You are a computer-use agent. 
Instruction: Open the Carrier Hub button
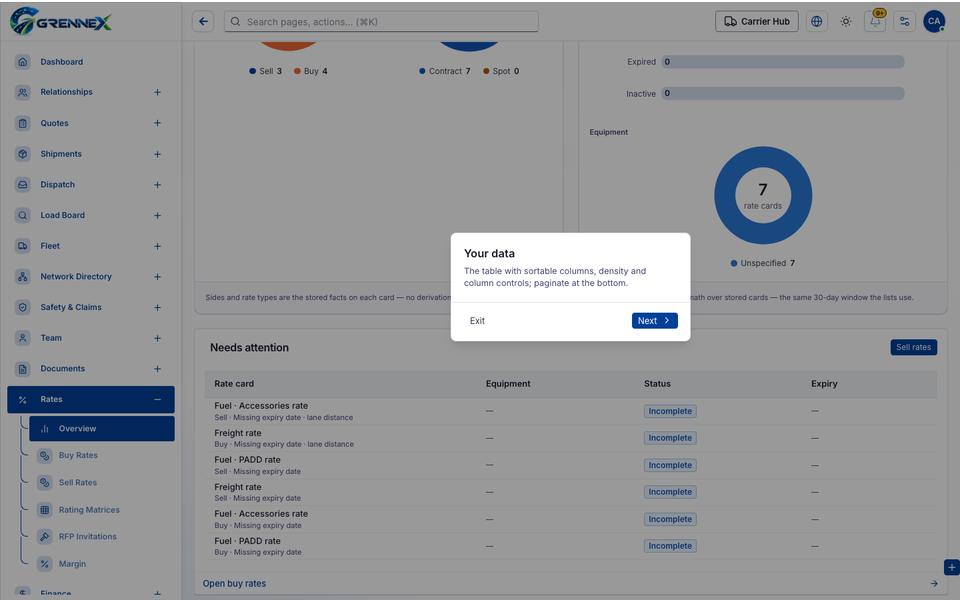point(757,21)
